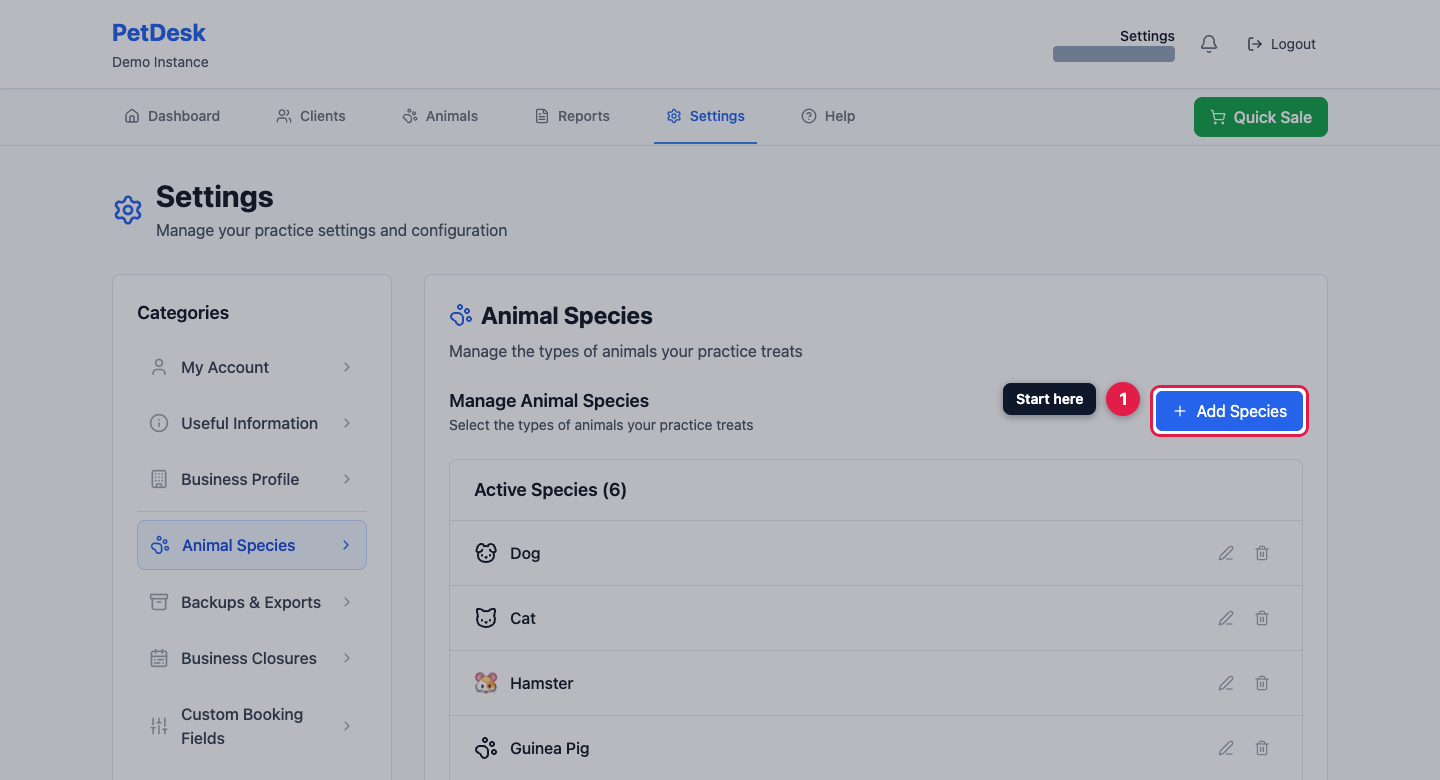Click the paw icon beside Animal Species heading
The height and width of the screenshot is (780, 1440).
(x=461, y=316)
